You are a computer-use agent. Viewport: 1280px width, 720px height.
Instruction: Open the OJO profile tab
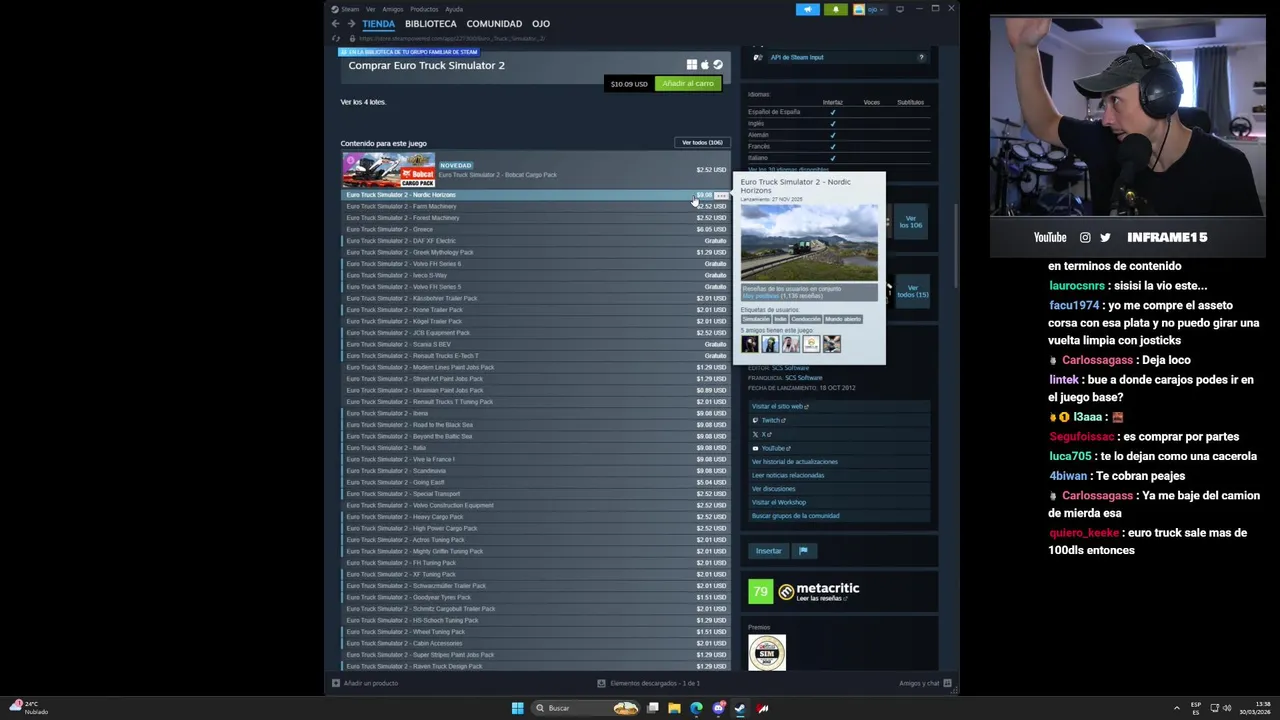click(x=541, y=24)
